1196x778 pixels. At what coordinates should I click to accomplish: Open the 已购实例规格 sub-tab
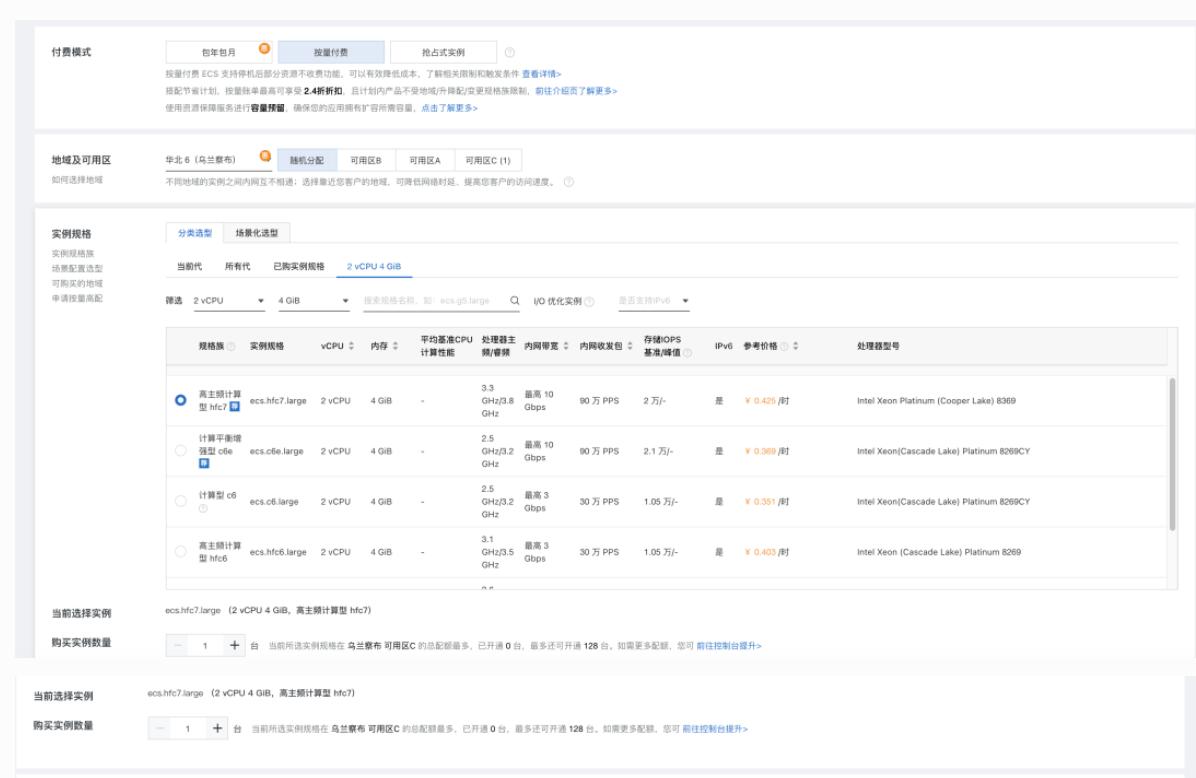[299, 266]
